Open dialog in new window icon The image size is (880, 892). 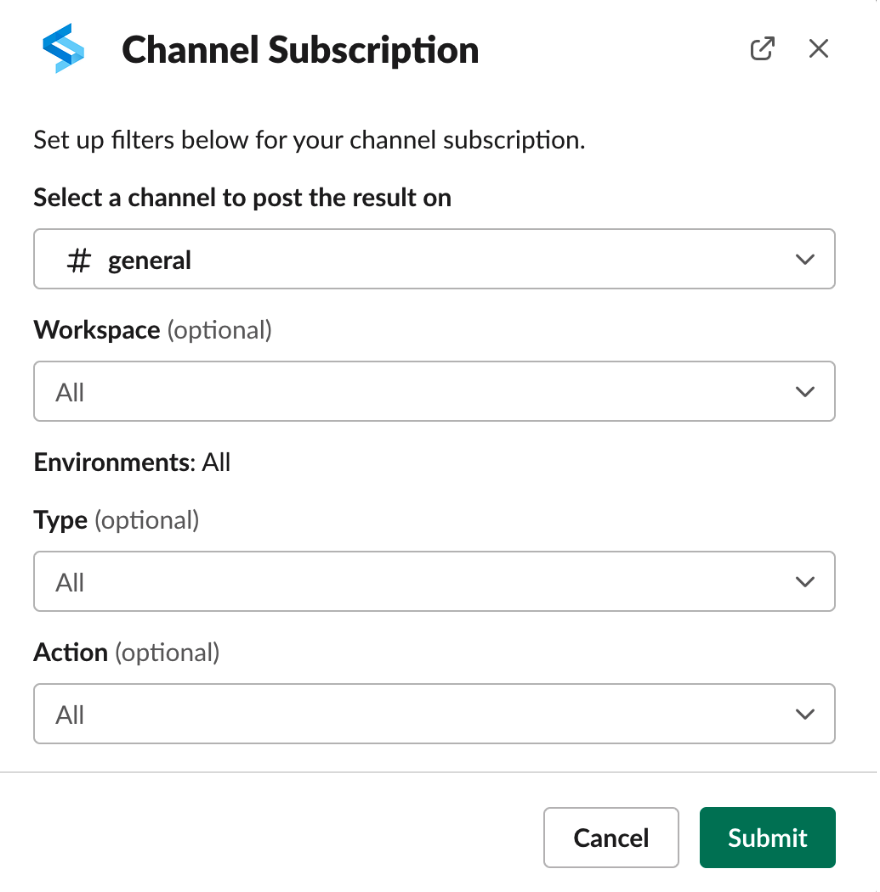[x=762, y=49]
